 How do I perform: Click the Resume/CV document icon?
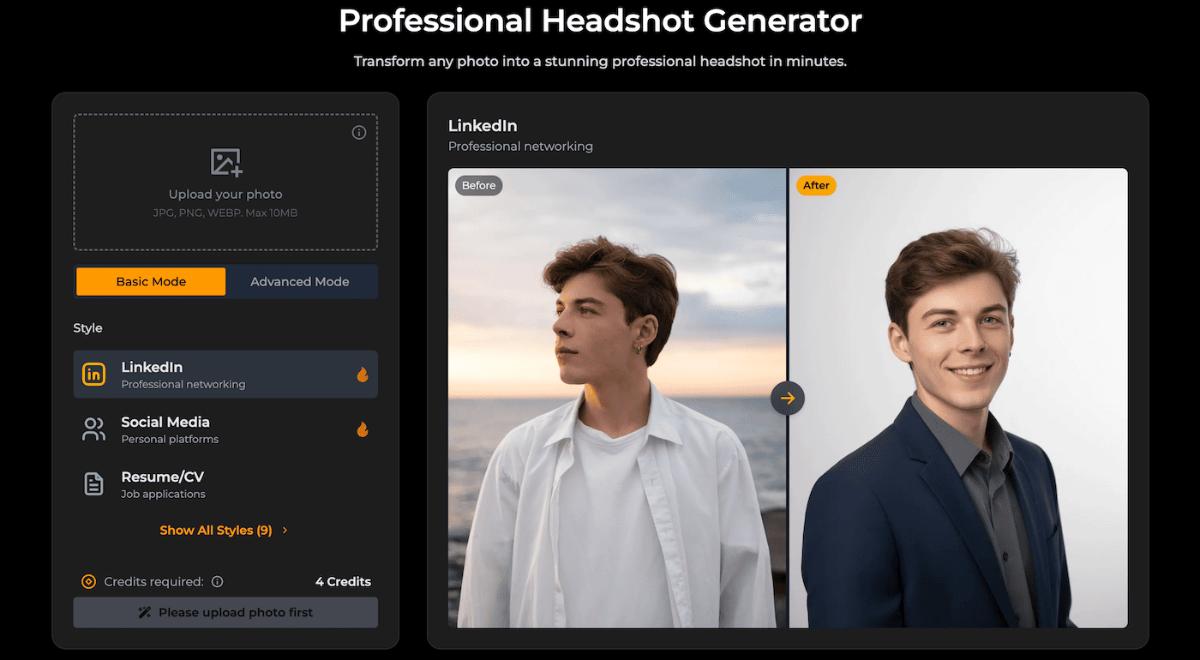click(93, 483)
